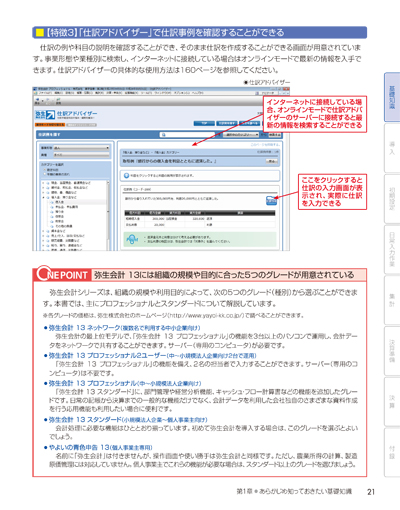The width and height of the screenshot is (400, 510).
Task: Click the magnifier icon in the search field
Action: 163,135
